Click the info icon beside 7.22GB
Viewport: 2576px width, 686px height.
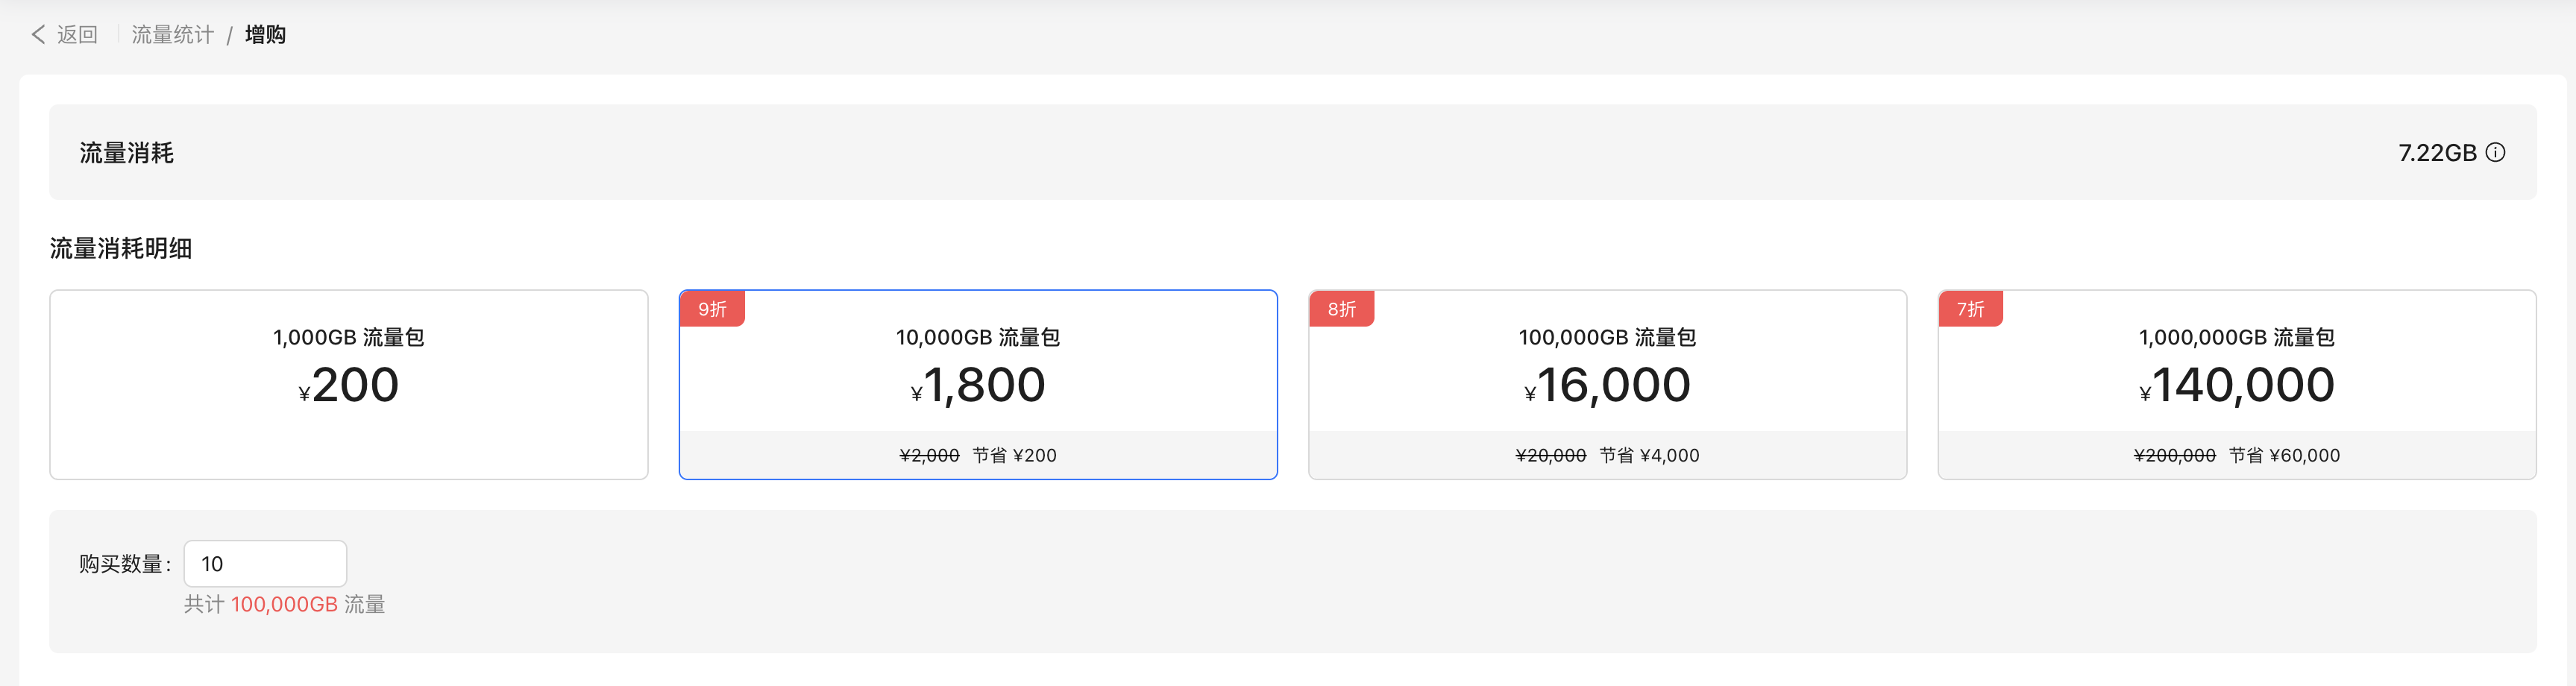pos(2496,152)
